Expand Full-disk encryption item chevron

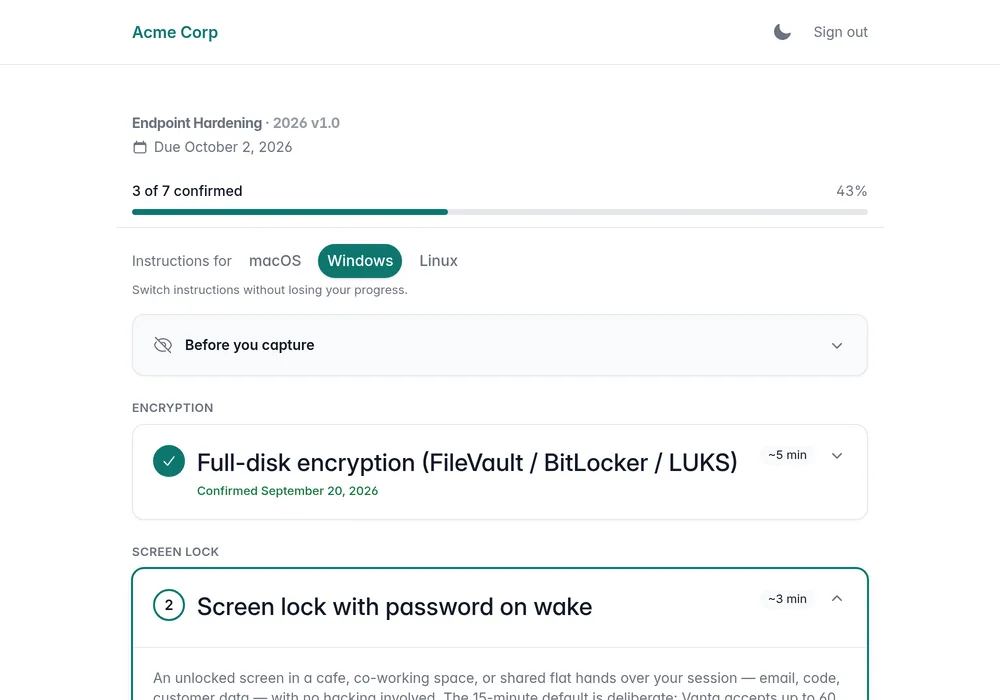pyautogui.click(x=837, y=455)
